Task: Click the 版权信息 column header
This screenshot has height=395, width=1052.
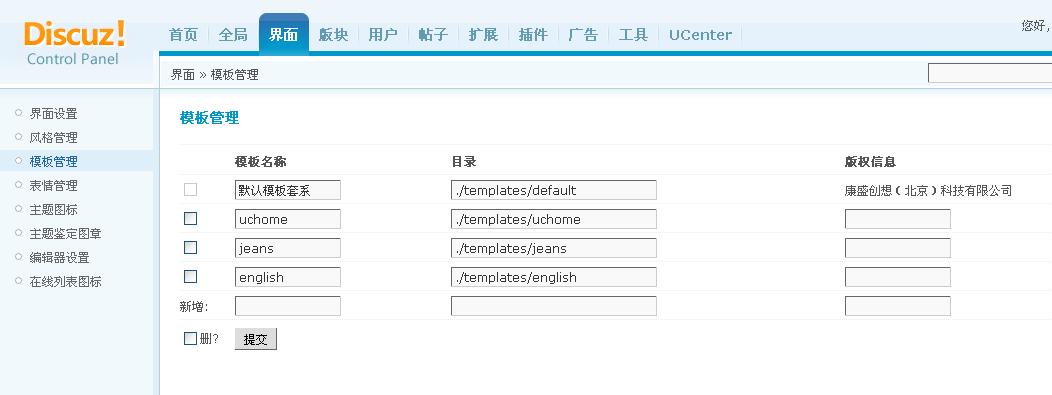Action: click(x=870, y=162)
